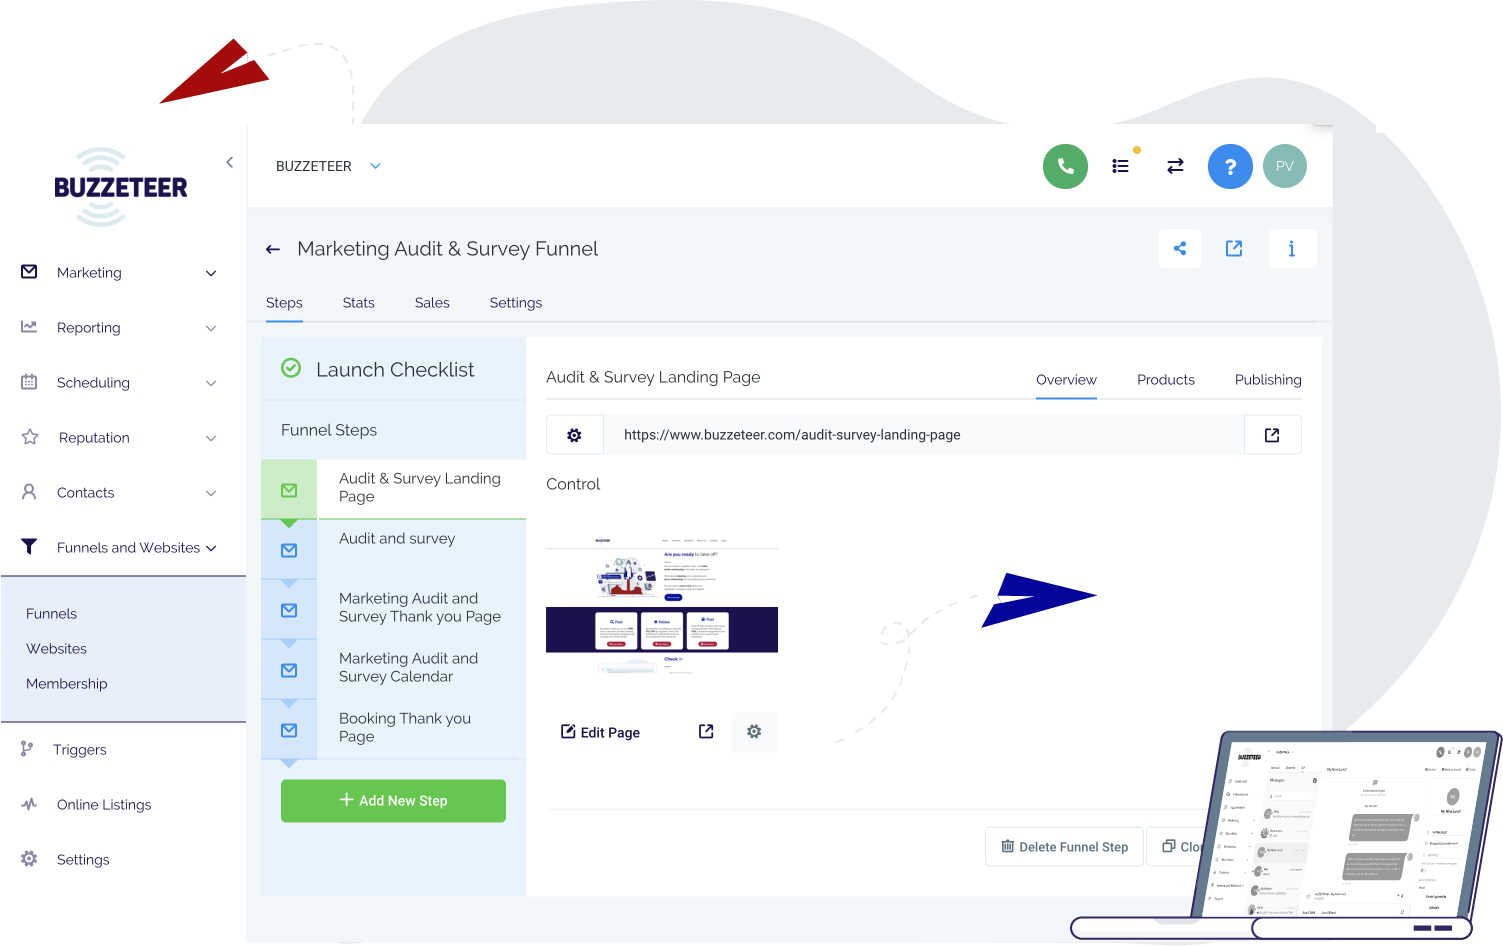Switch to the Sales tab
Viewport: 1503px width, 946px height.
(x=432, y=303)
